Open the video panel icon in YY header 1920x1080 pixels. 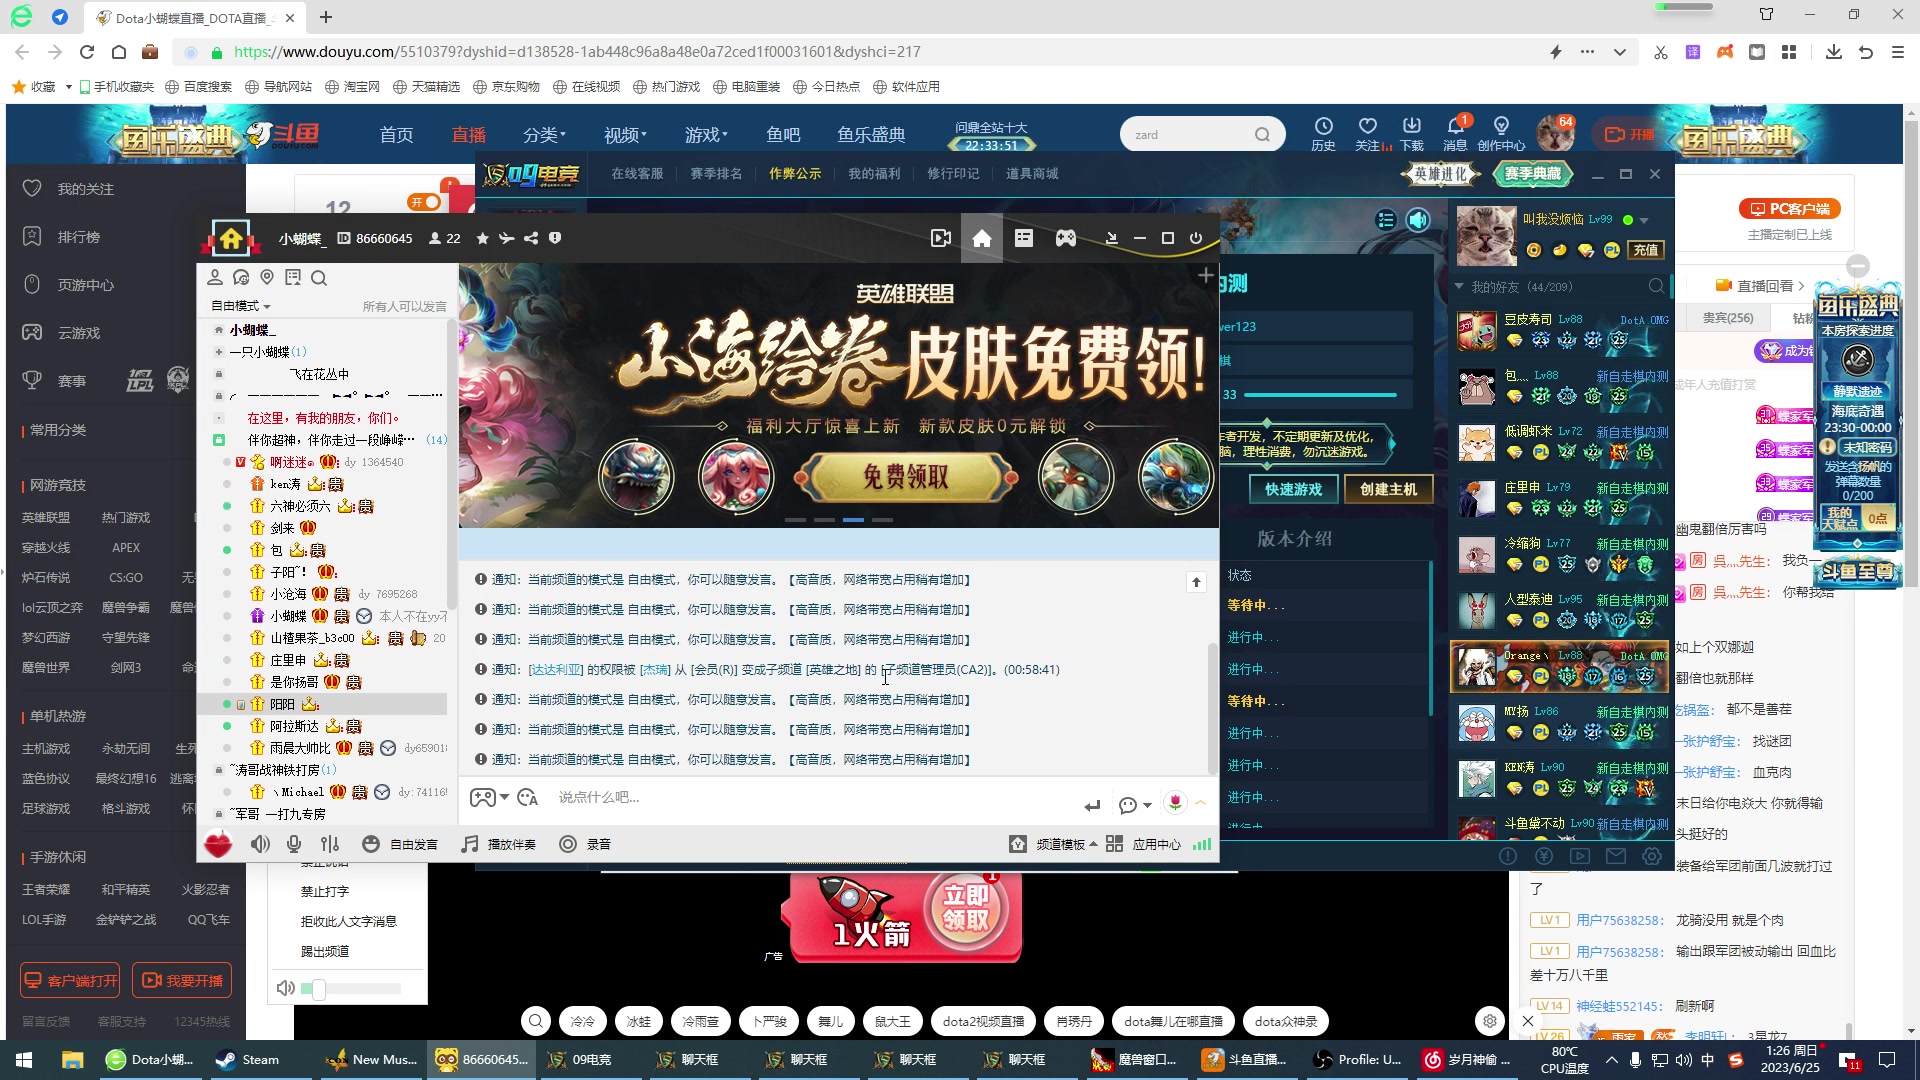click(x=940, y=238)
